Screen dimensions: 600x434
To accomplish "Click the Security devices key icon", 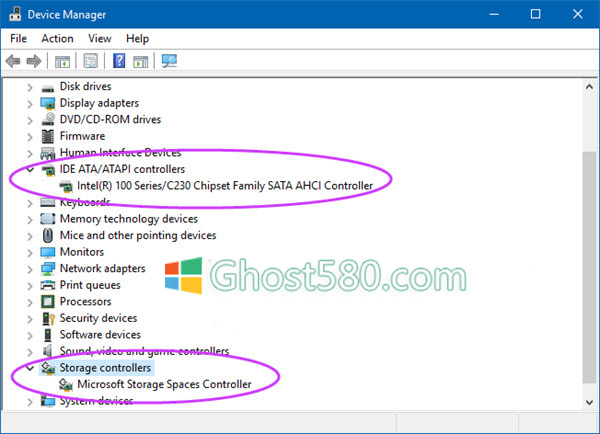I will tap(49, 318).
